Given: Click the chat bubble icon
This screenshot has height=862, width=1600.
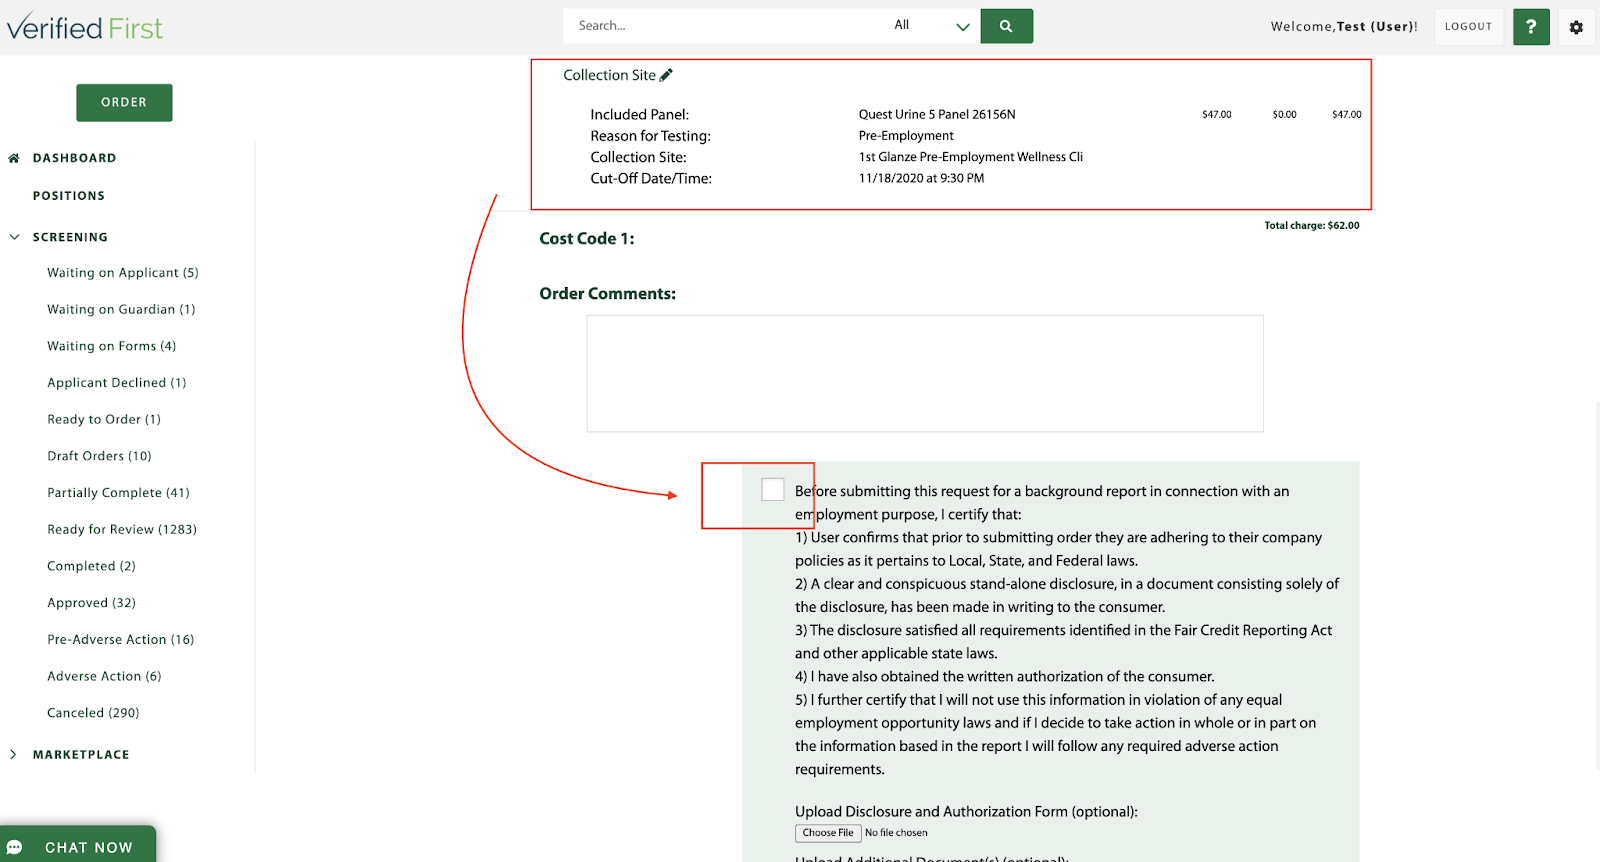Looking at the screenshot, I should [15, 847].
